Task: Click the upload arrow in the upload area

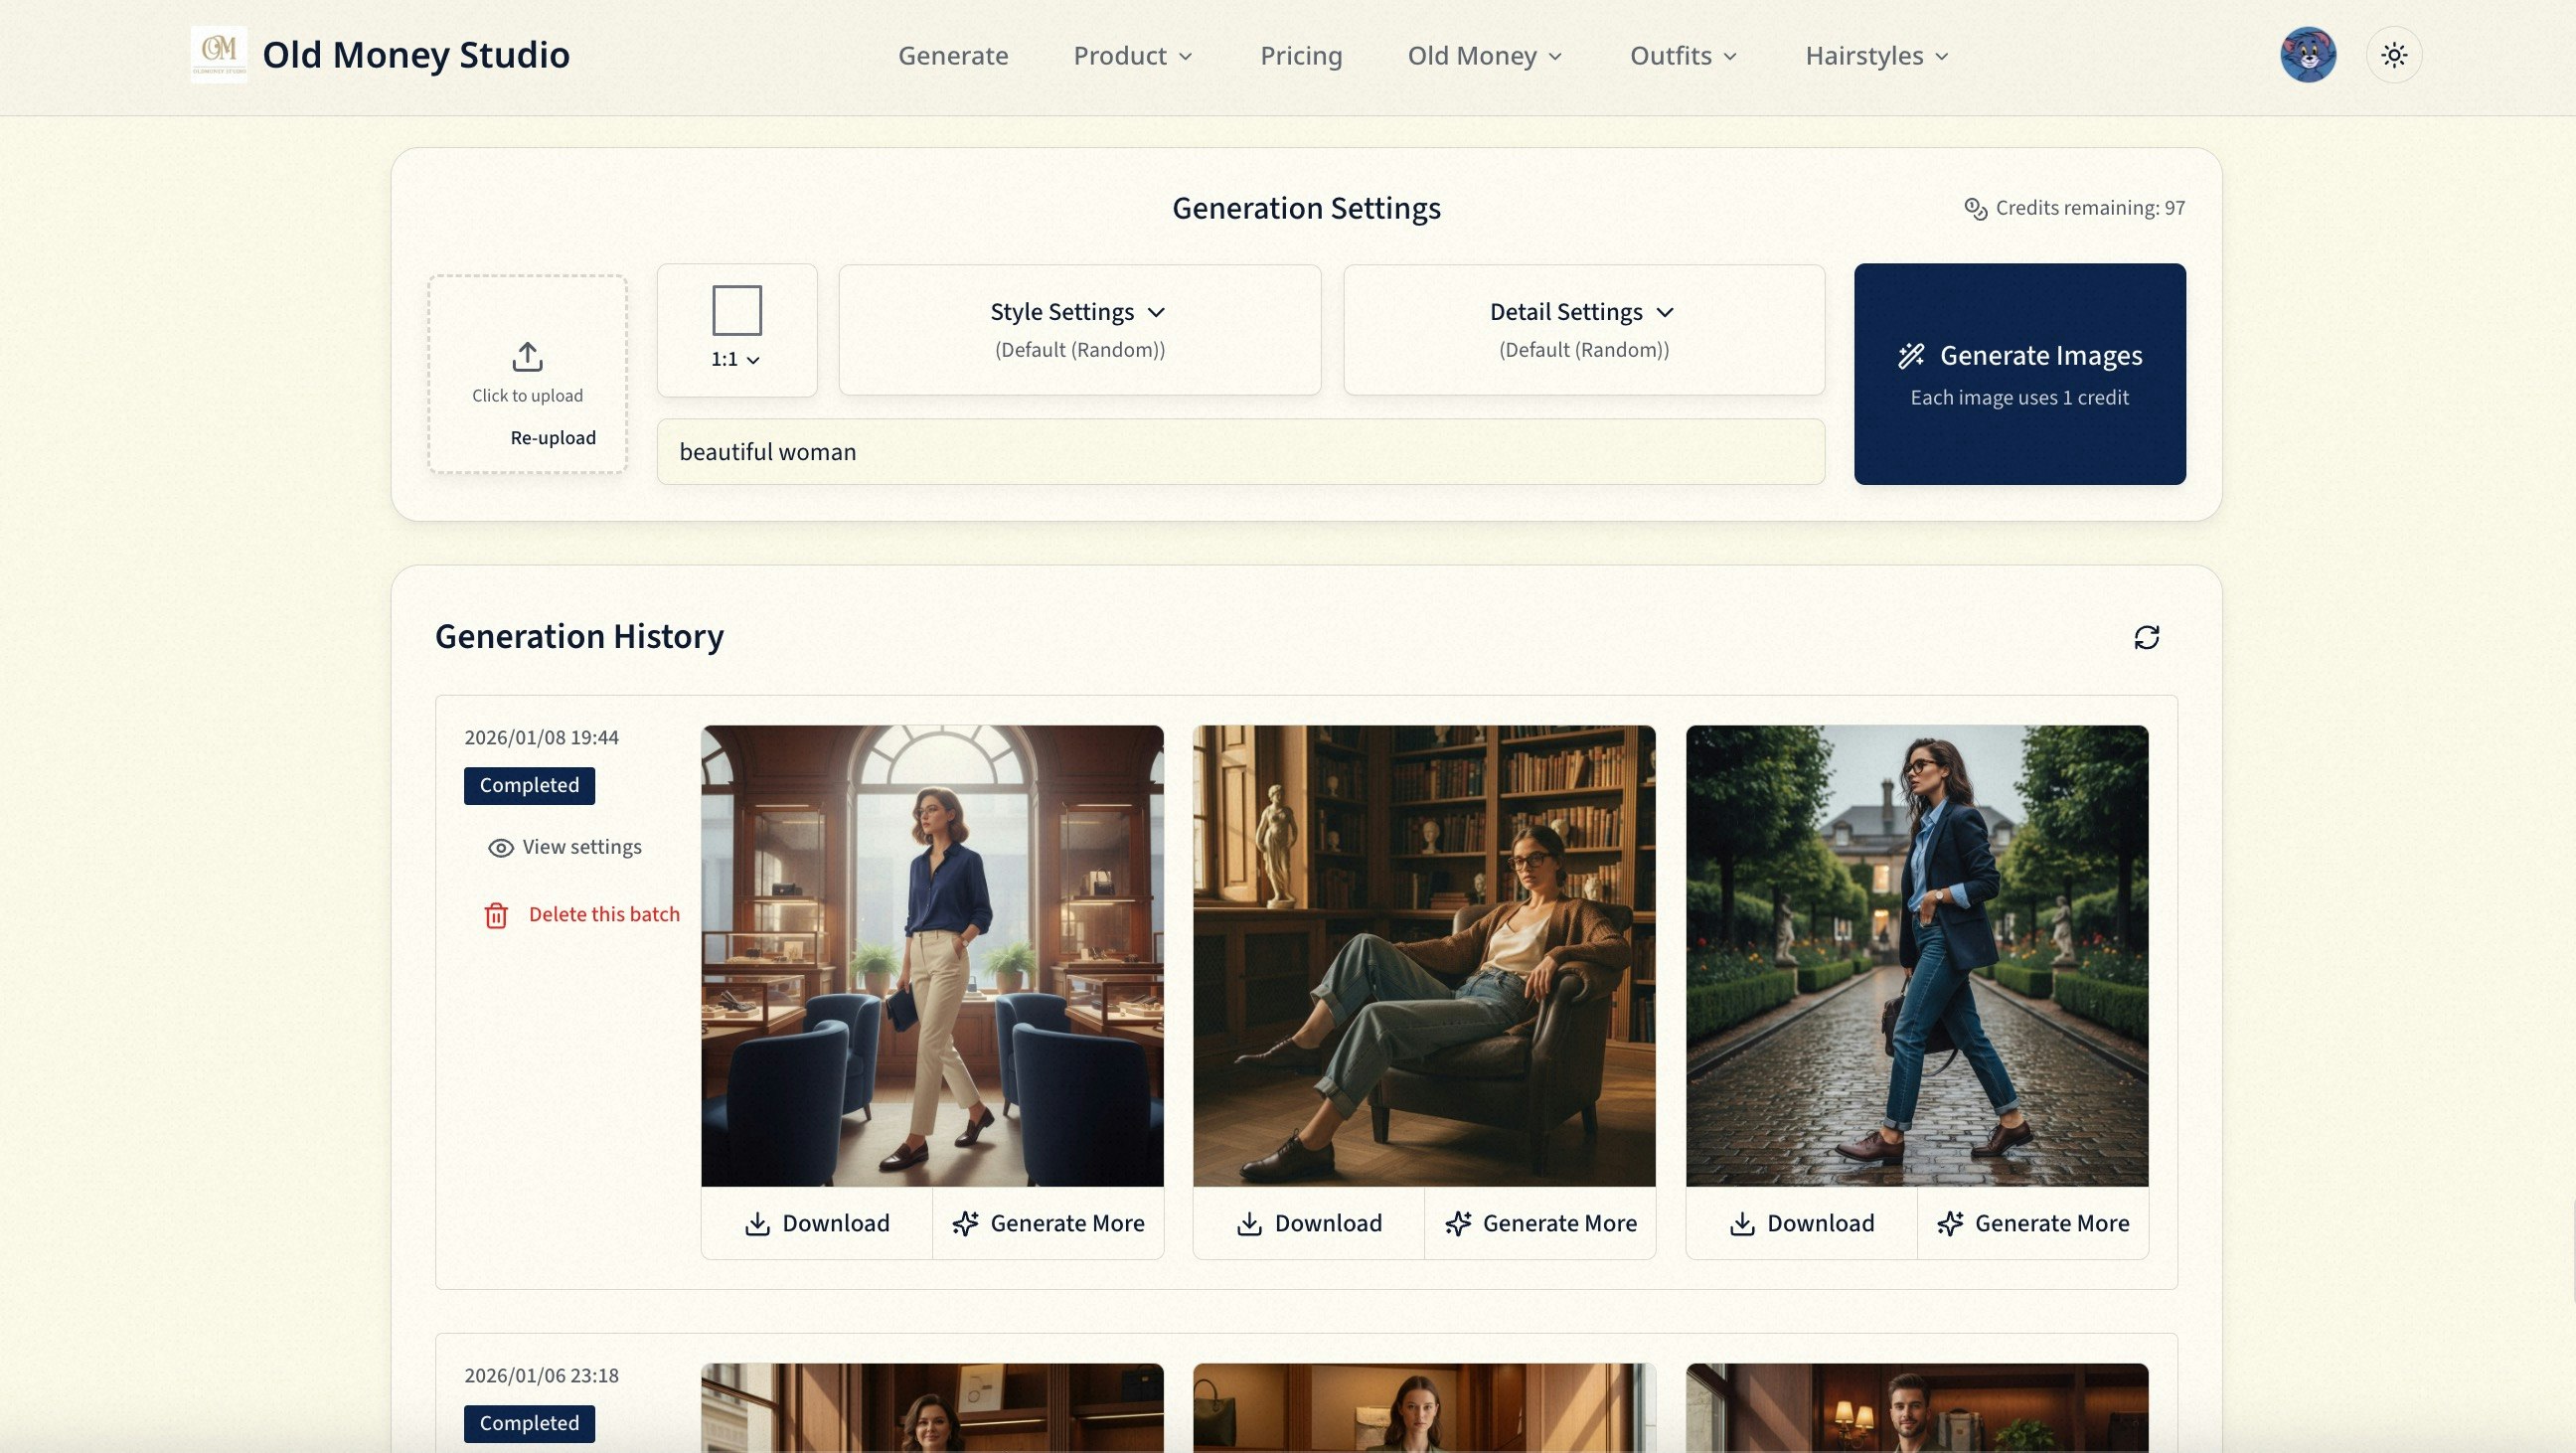Action: point(527,357)
